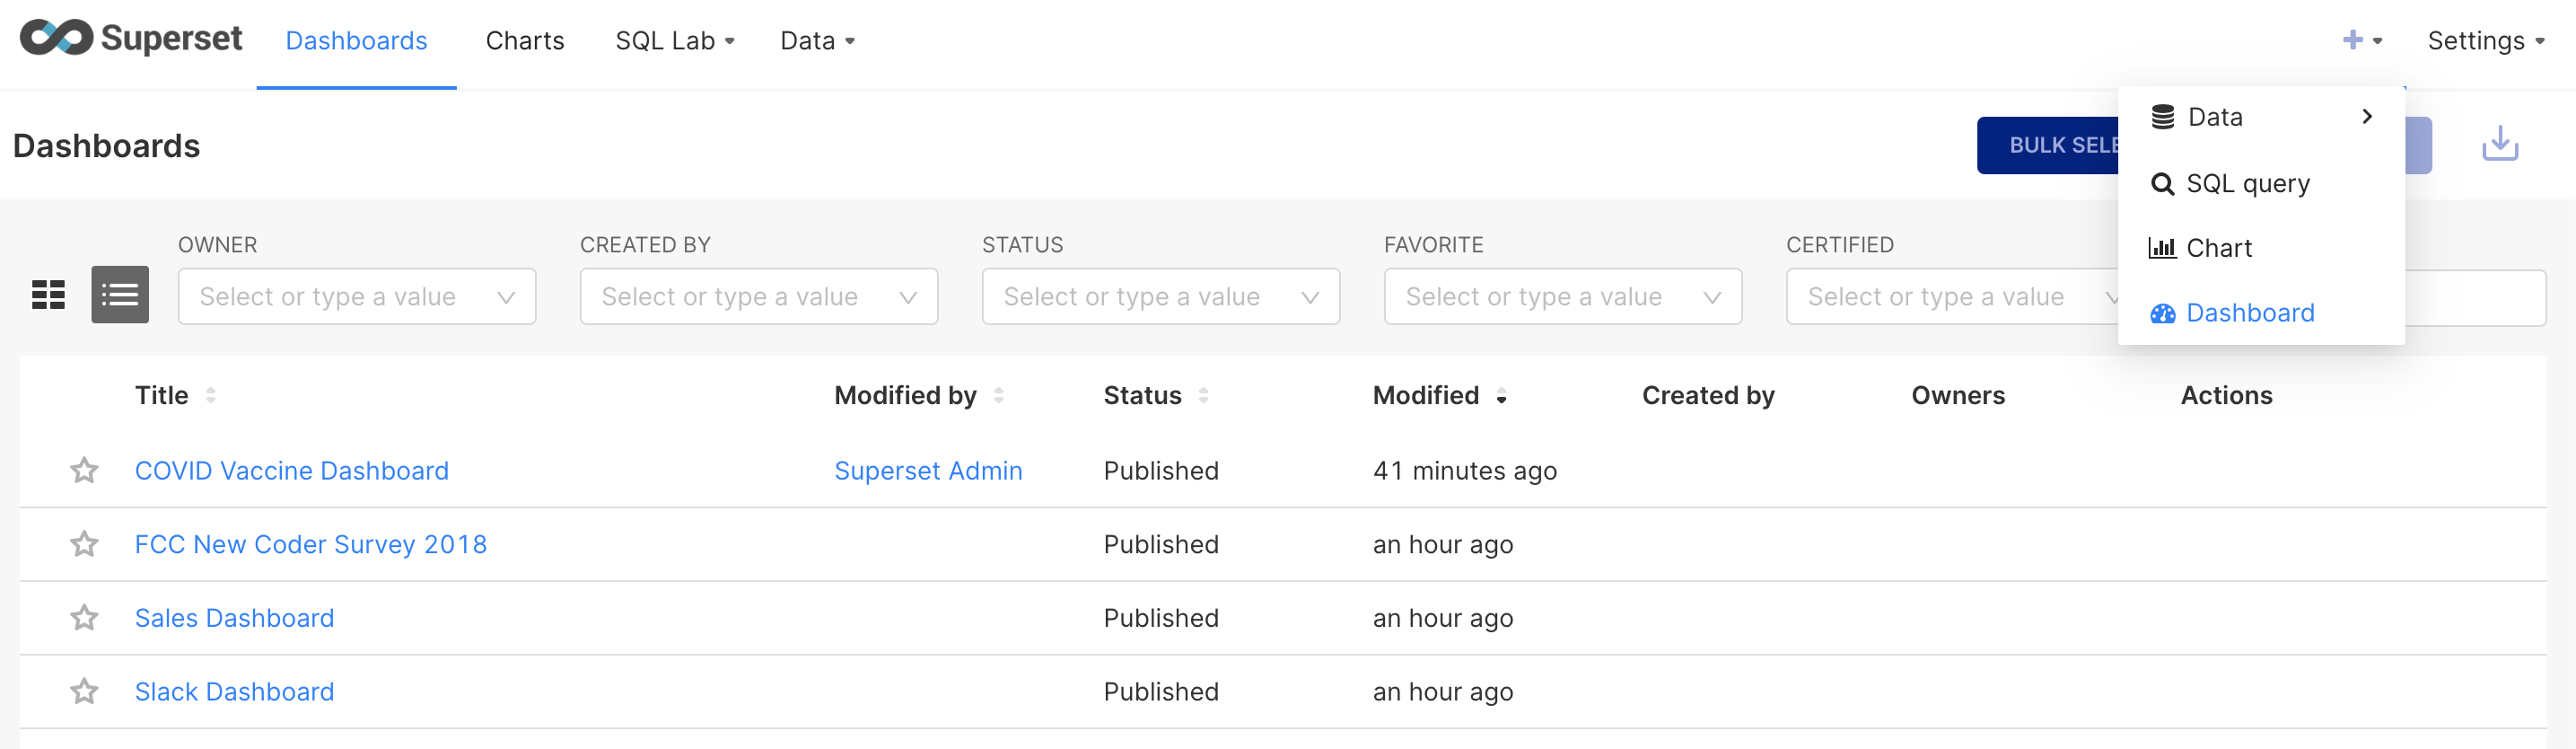This screenshot has height=749, width=2576.
Task: Click the search input field at right
Action: [2475, 297]
